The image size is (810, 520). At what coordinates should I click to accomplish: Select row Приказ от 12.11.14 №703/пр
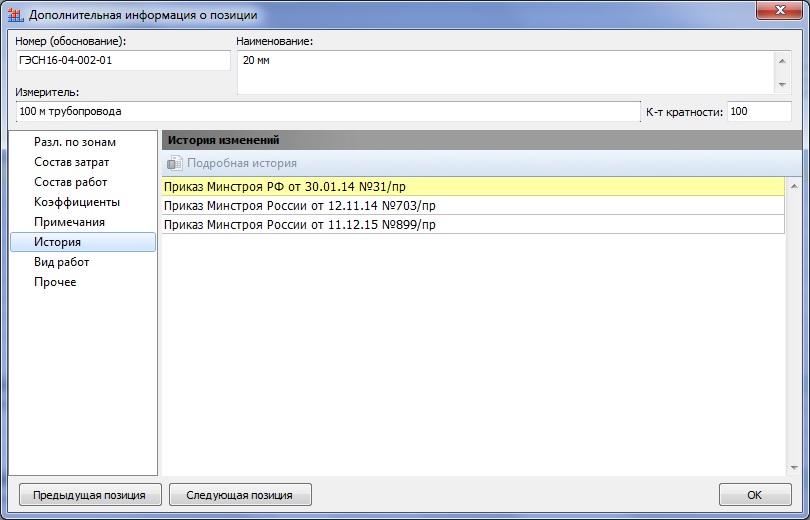click(473, 206)
